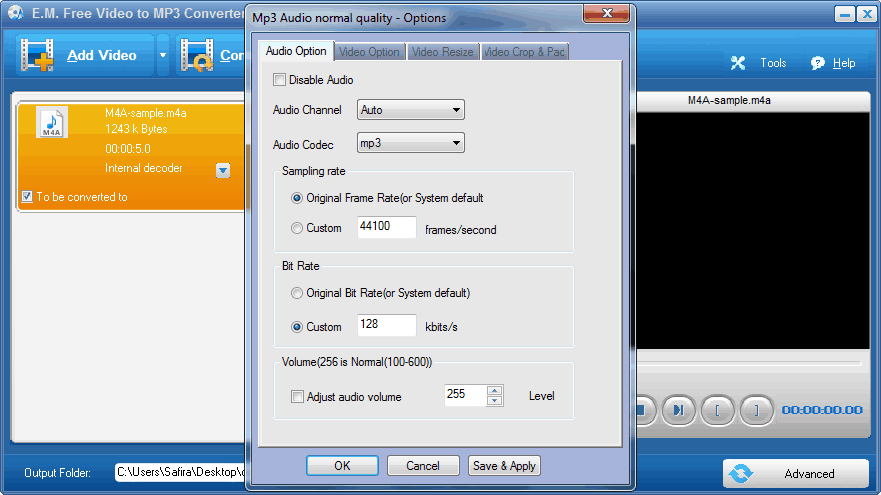Click the Convert film icon in toolbar
Image resolution: width=881 pixels, height=495 pixels.
pos(197,55)
